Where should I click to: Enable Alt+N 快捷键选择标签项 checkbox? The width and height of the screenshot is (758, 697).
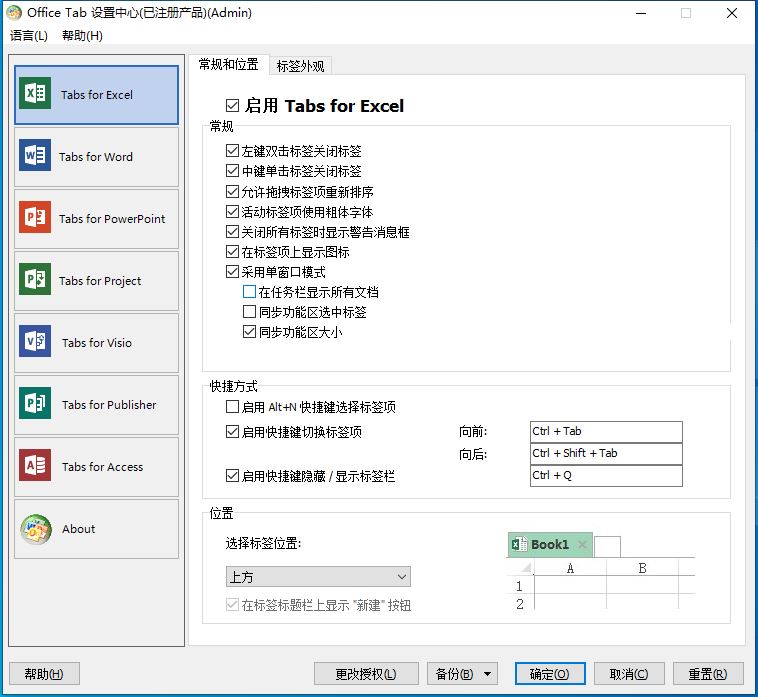(232, 407)
